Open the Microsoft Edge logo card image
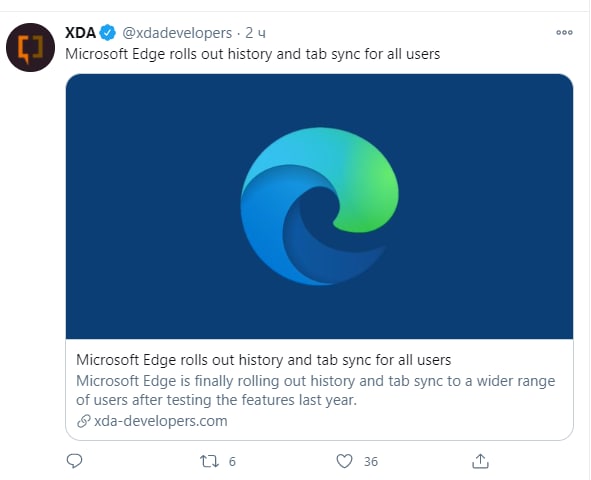This screenshot has width=591, height=480. [319, 206]
